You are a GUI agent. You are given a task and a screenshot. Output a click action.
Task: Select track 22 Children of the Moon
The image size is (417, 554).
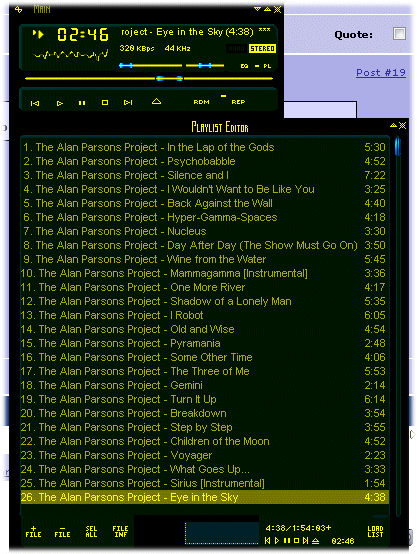coord(205,441)
